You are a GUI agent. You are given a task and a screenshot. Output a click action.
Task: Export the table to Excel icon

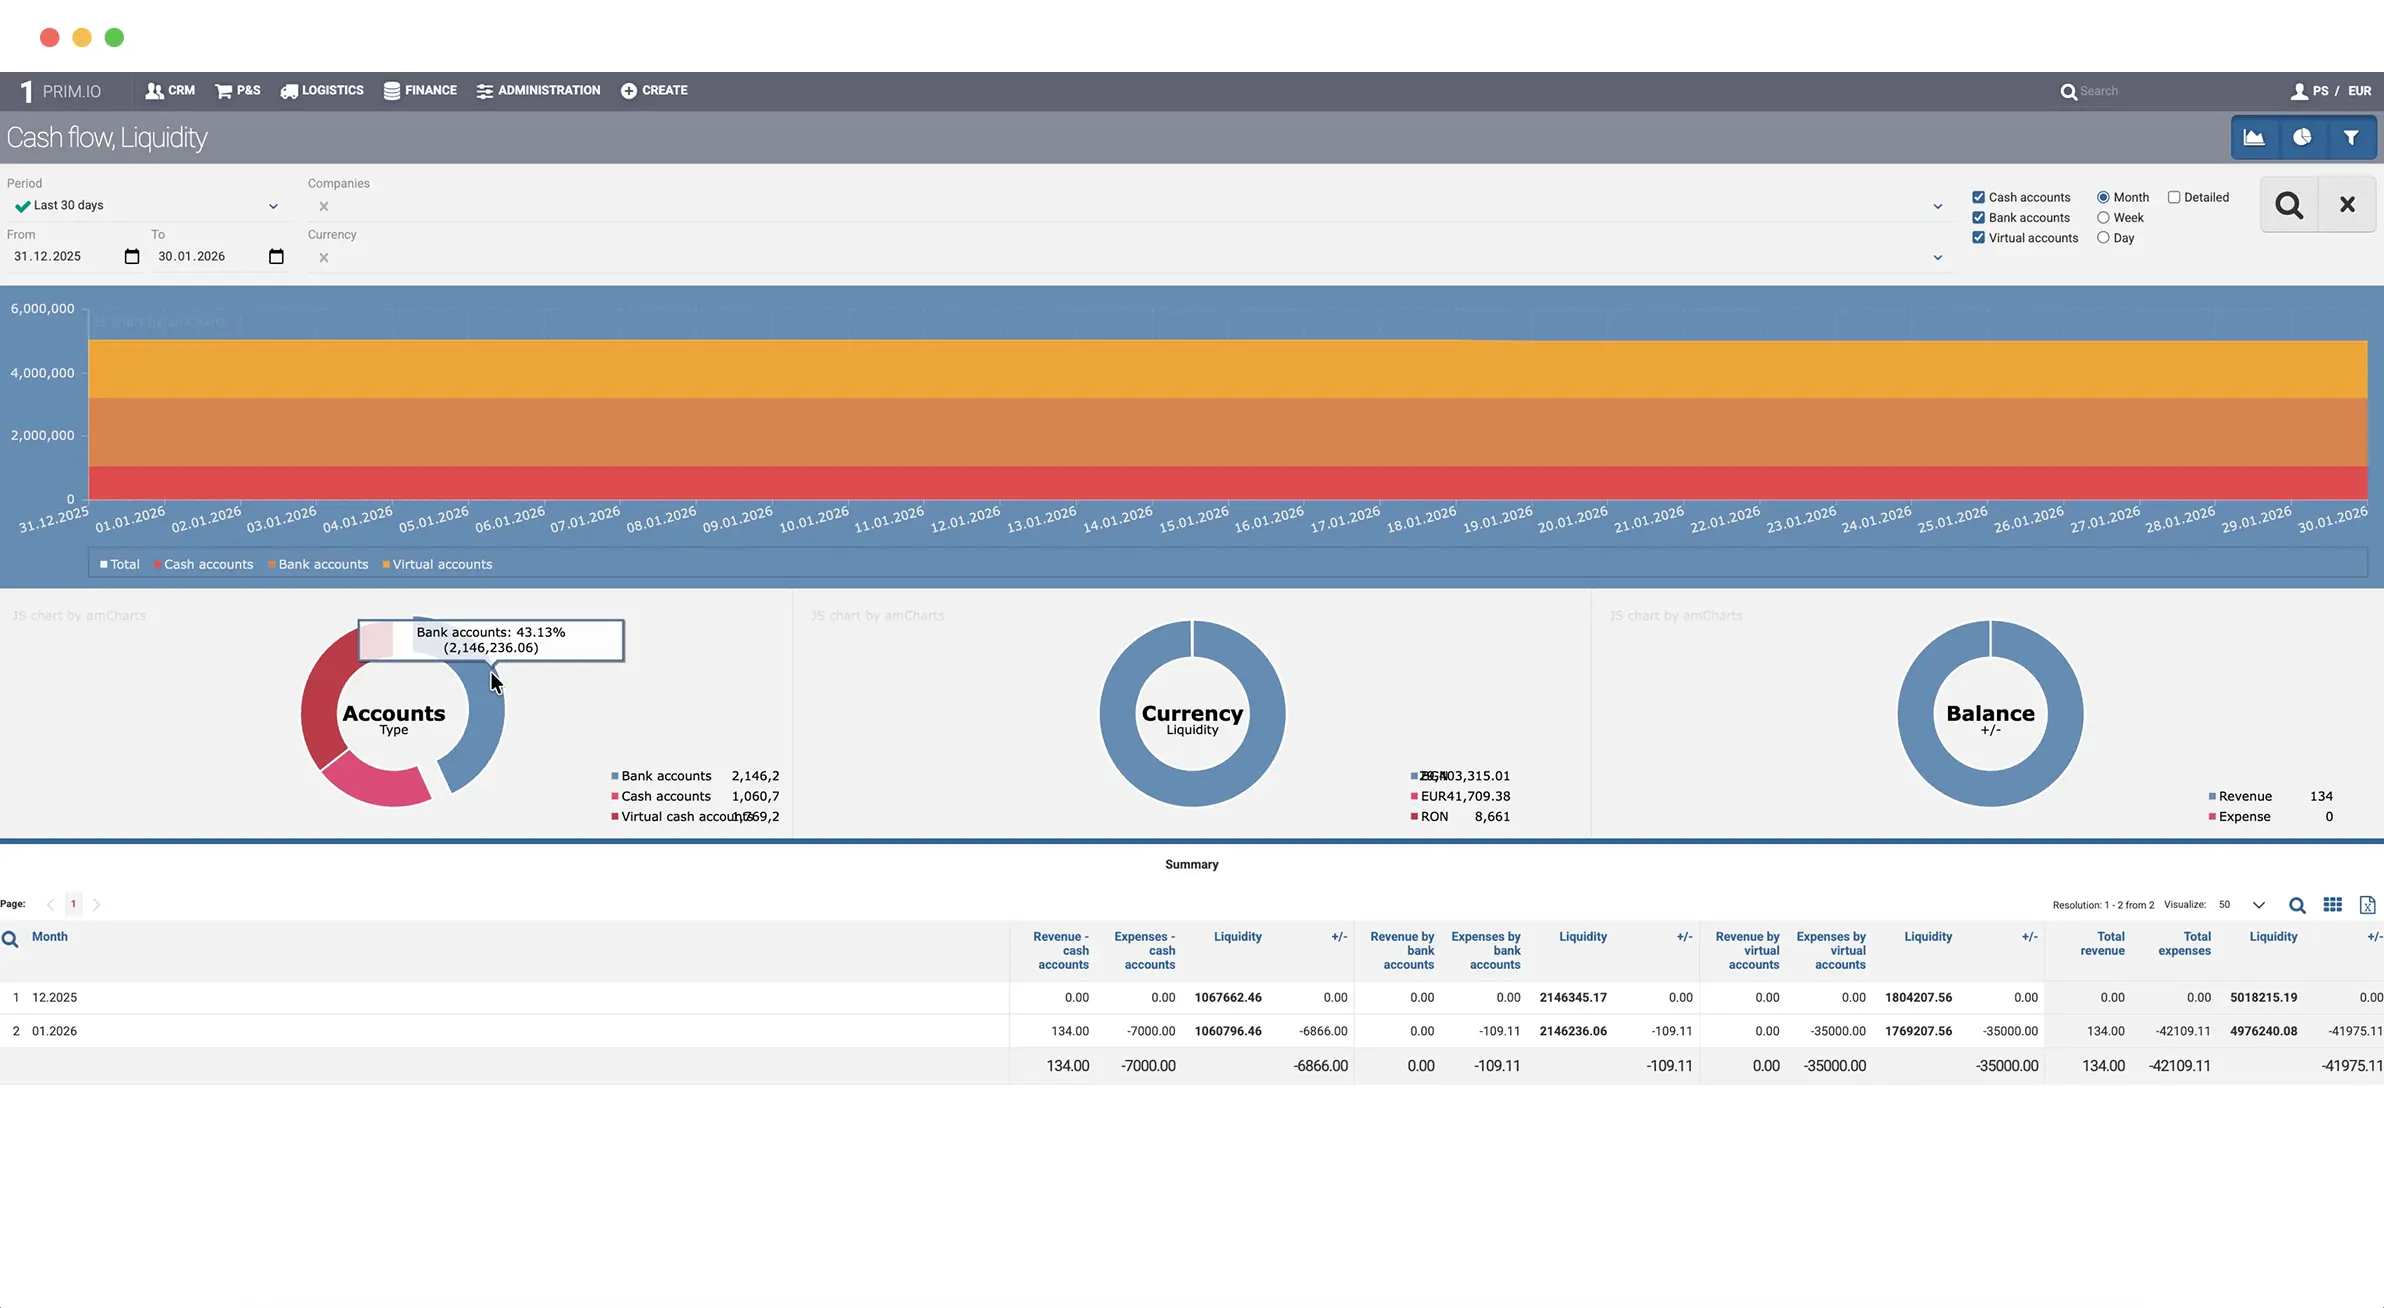[2367, 905]
